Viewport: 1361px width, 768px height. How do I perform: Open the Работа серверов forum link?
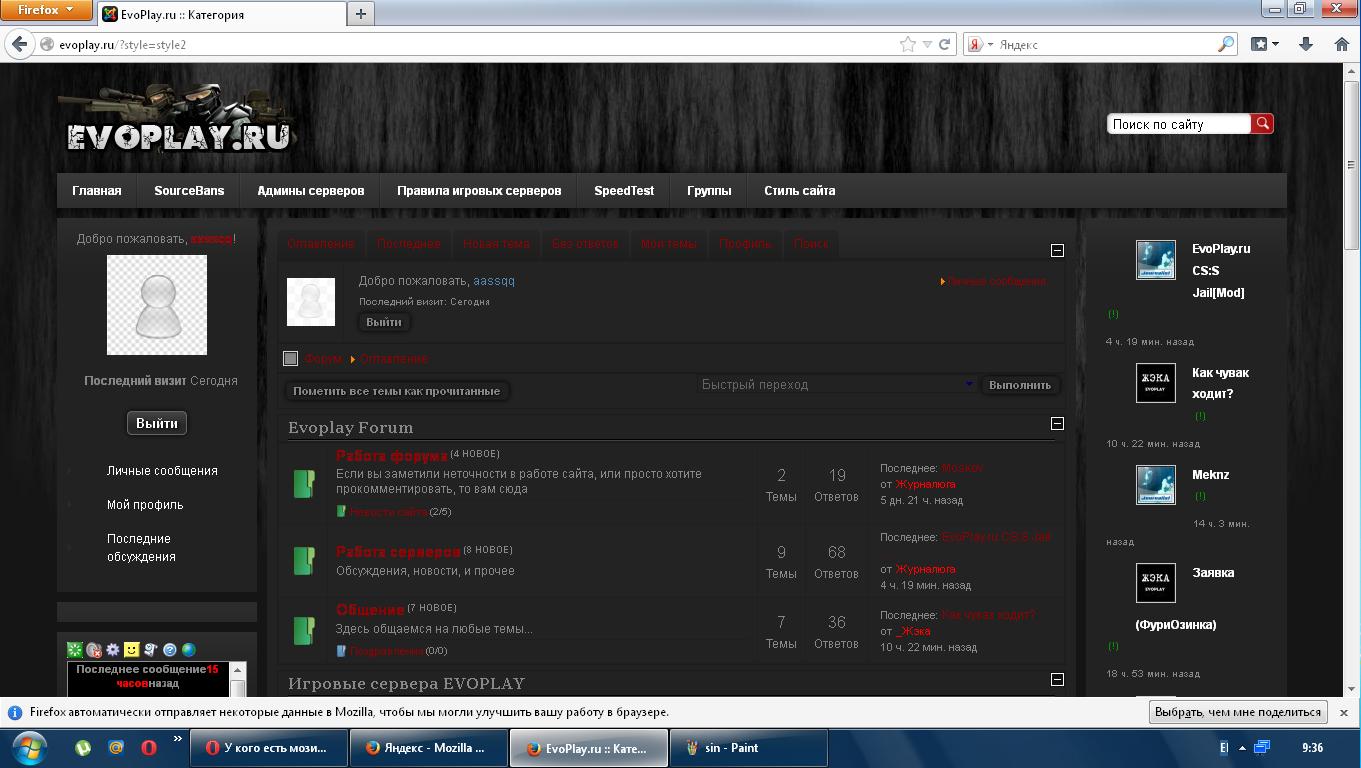(398, 552)
